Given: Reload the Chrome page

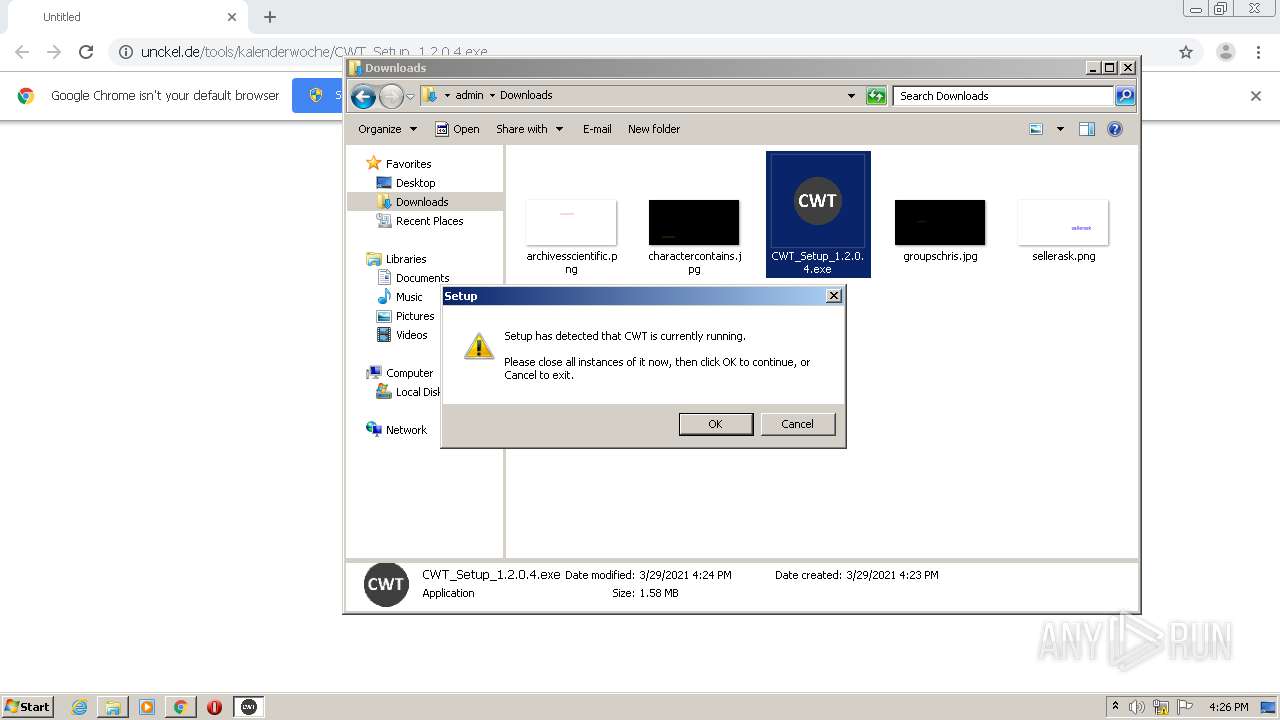Looking at the screenshot, I should 86,52.
